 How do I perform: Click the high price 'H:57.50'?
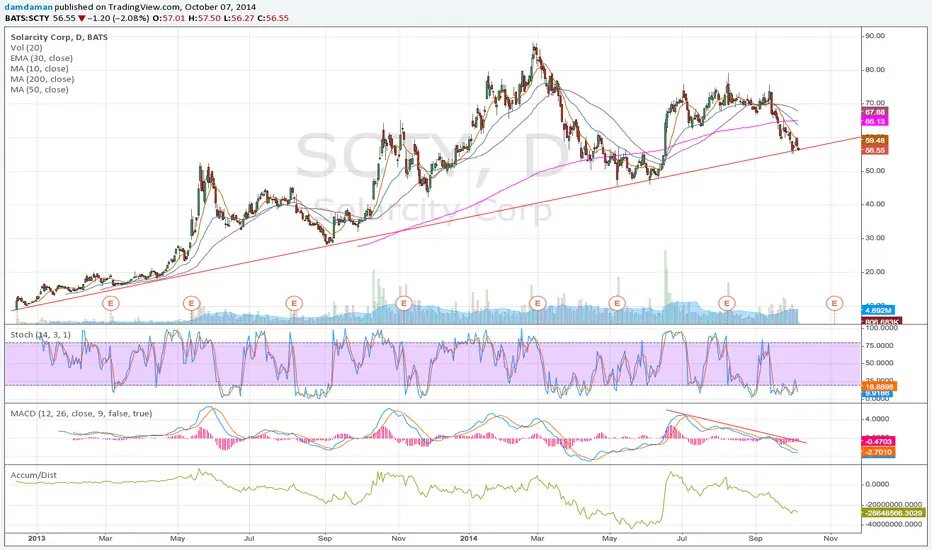click(203, 18)
